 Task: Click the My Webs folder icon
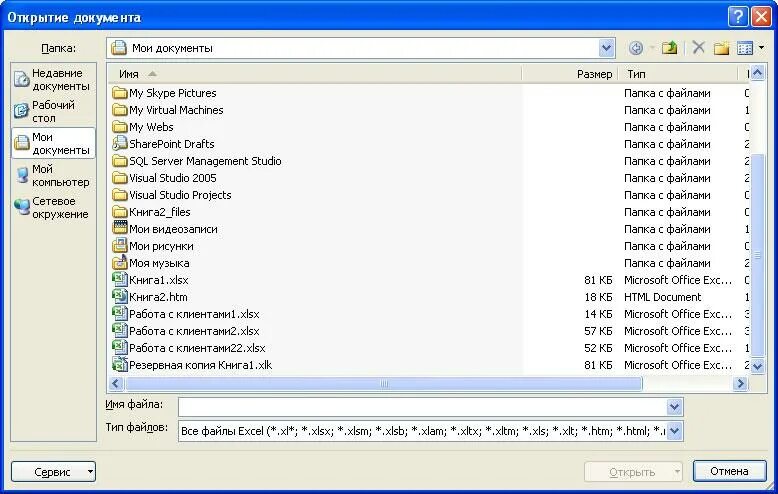coord(120,127)
